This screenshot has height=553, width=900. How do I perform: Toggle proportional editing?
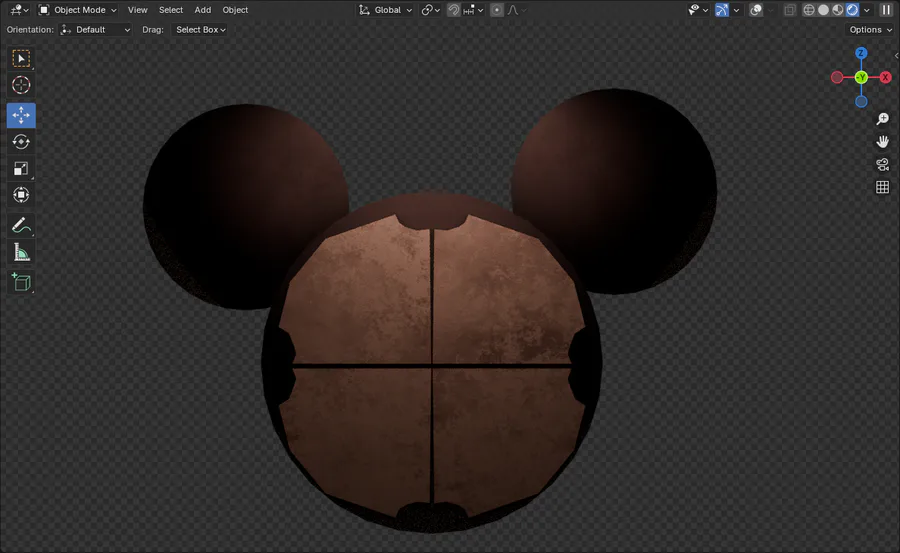(x=496, y=10)
